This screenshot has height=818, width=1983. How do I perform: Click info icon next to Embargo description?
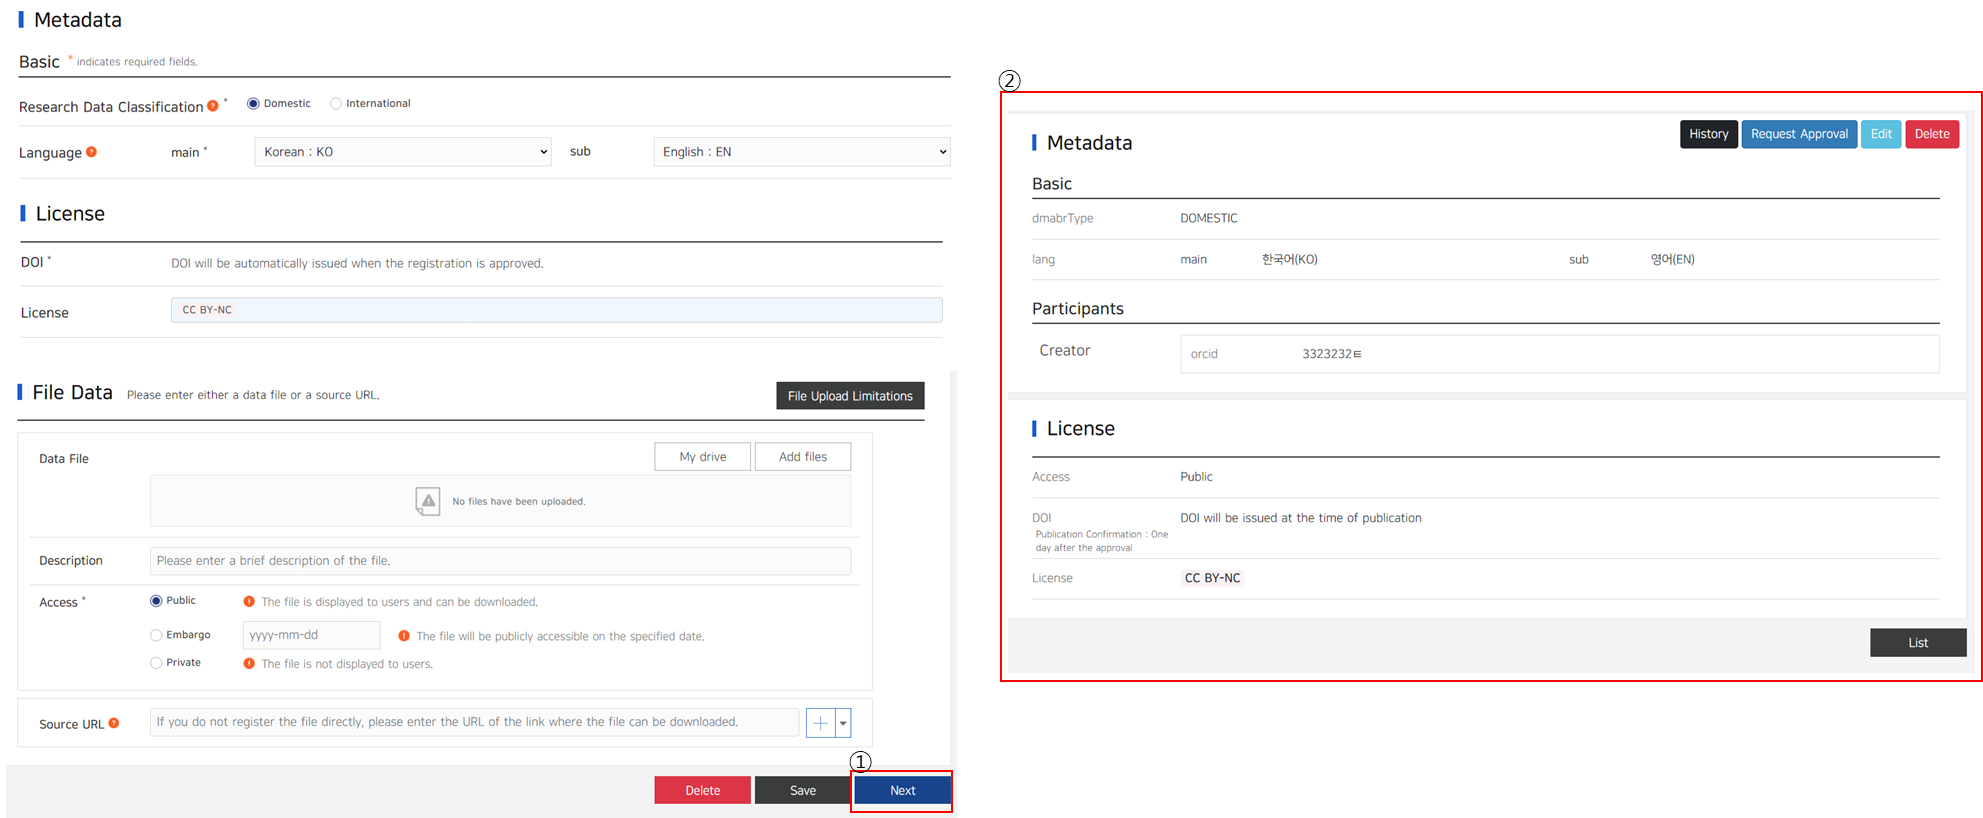point(404,636)
